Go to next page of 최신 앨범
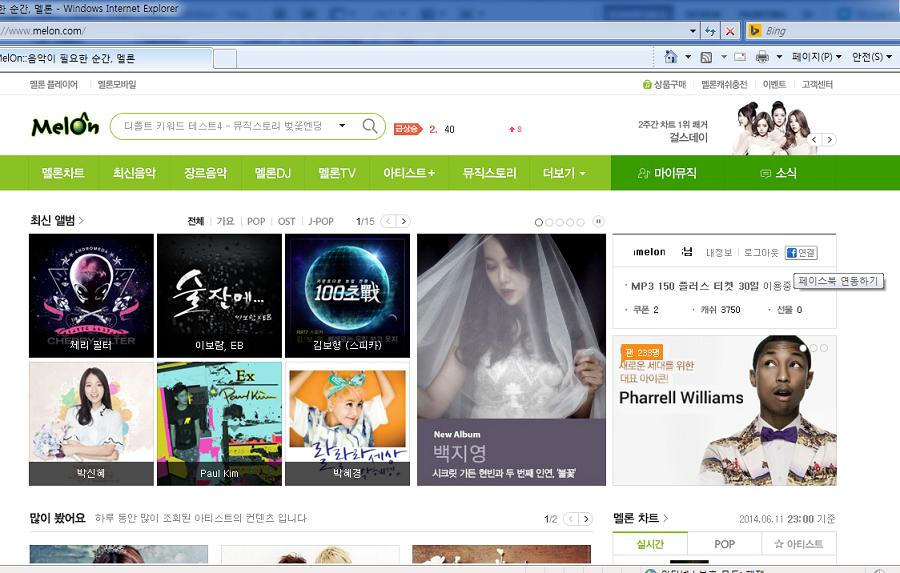The width and height of the screenshot is (900, 573). click(403, 221)
